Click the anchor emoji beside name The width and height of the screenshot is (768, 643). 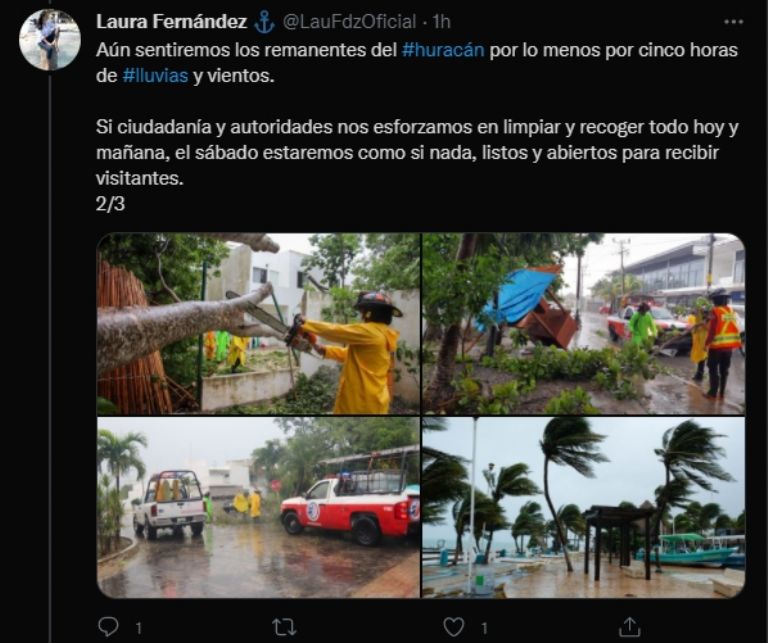[264, 23]
